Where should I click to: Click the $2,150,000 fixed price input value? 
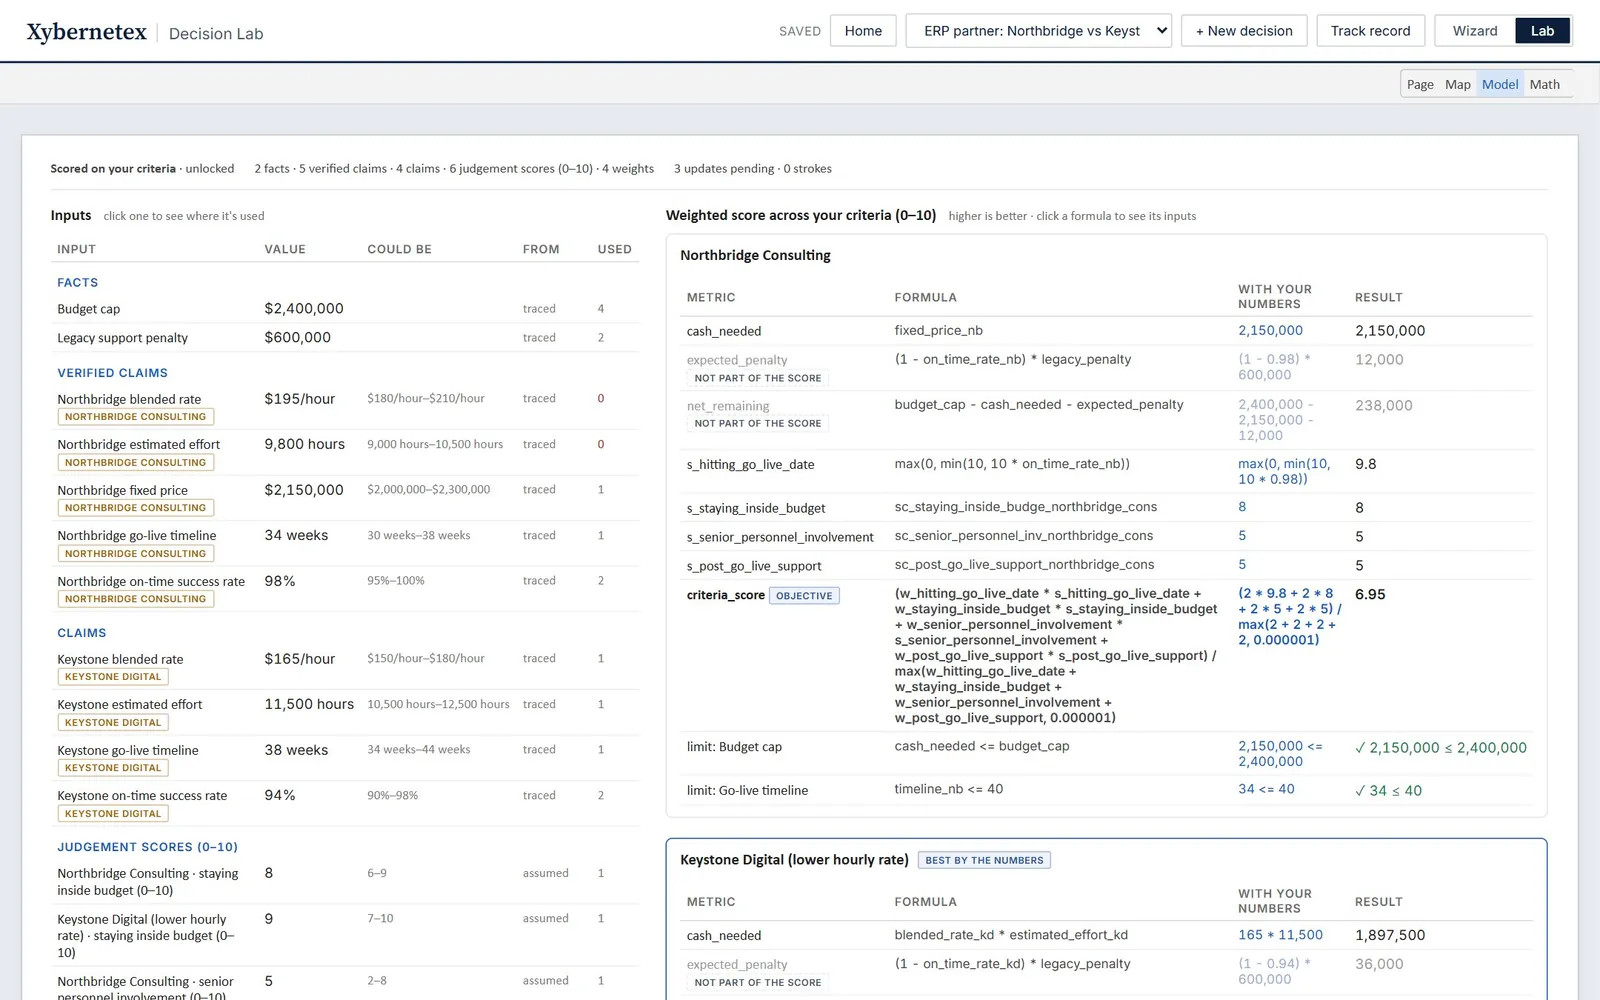tap(304, 489)
